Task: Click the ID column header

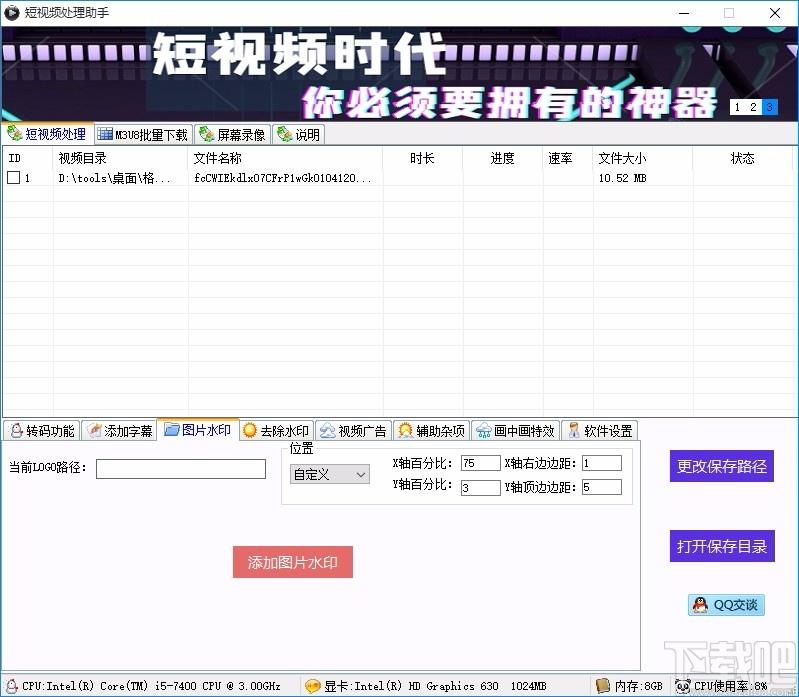Action: [x=28, y=158]
